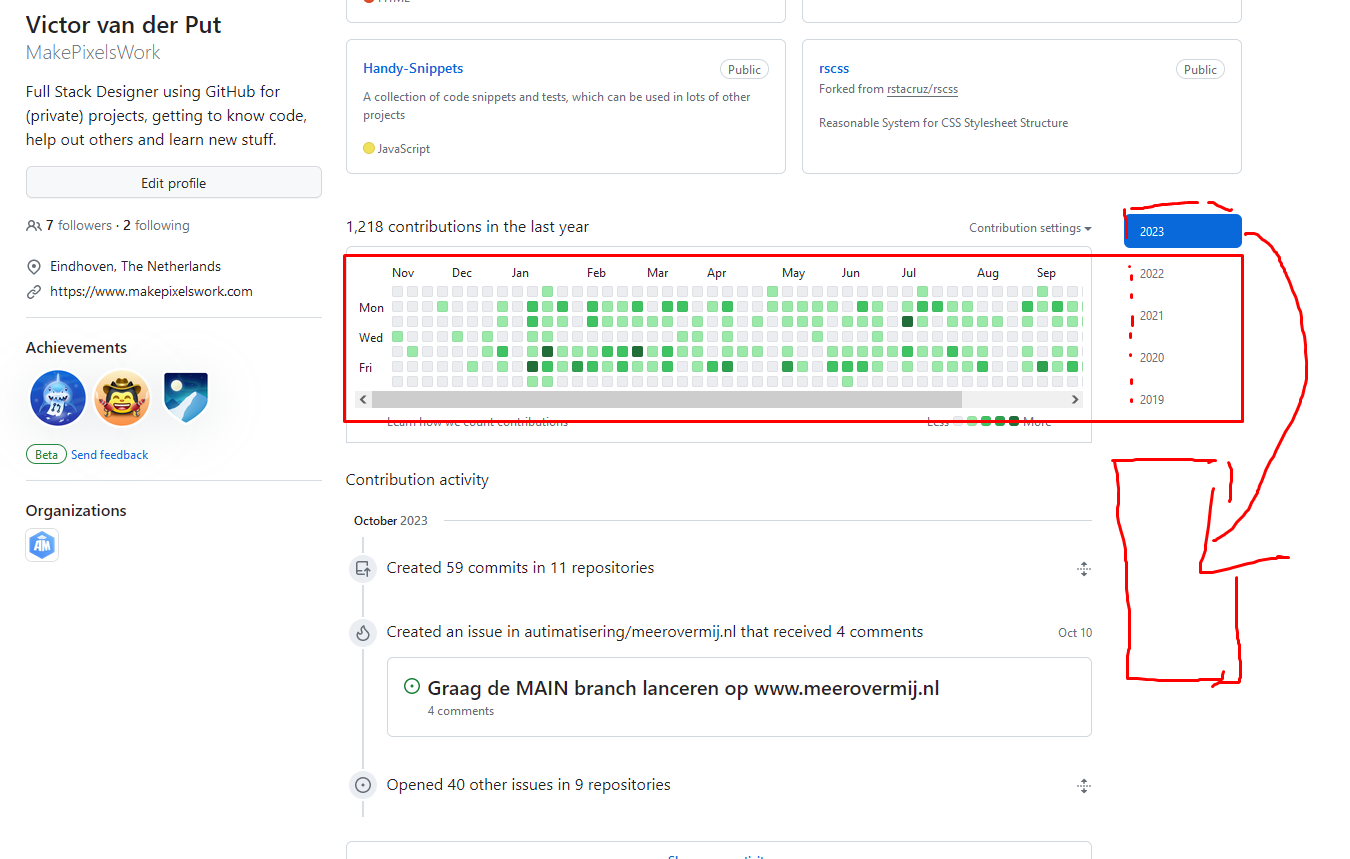
Task: Click the commit icon beside 'Created 59 commits'
Action: click(362, 568)
